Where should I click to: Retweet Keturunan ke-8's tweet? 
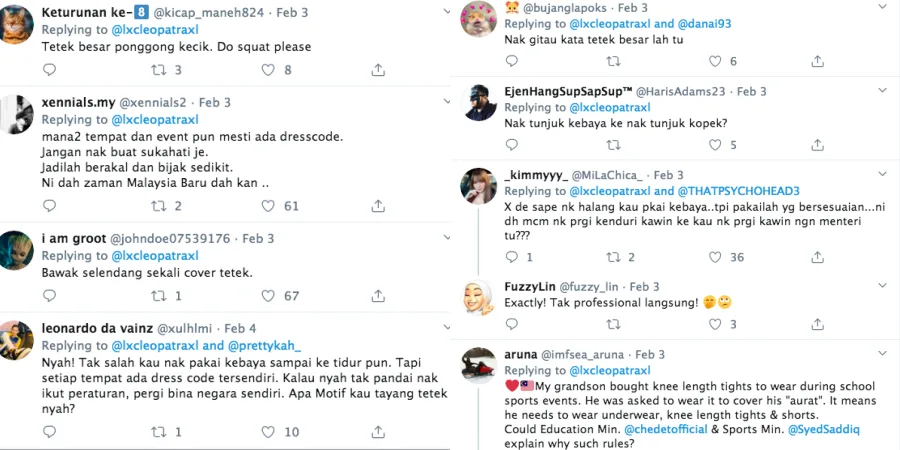(157, 70)
